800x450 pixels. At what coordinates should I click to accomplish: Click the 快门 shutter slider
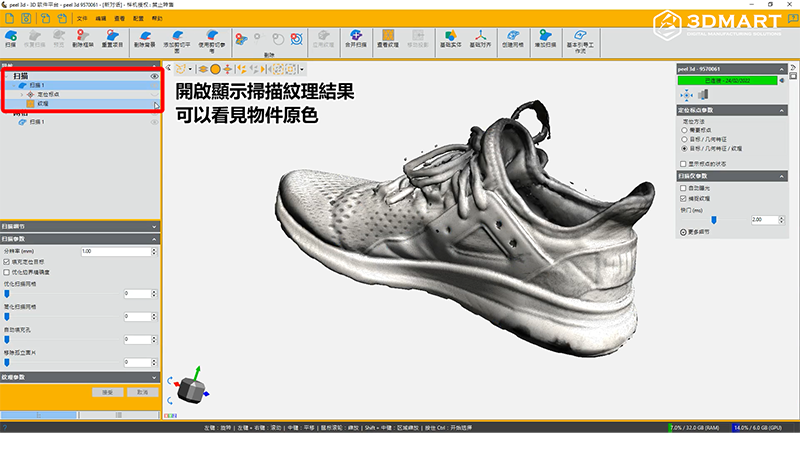pyautogui.click(x=713, y=219)
